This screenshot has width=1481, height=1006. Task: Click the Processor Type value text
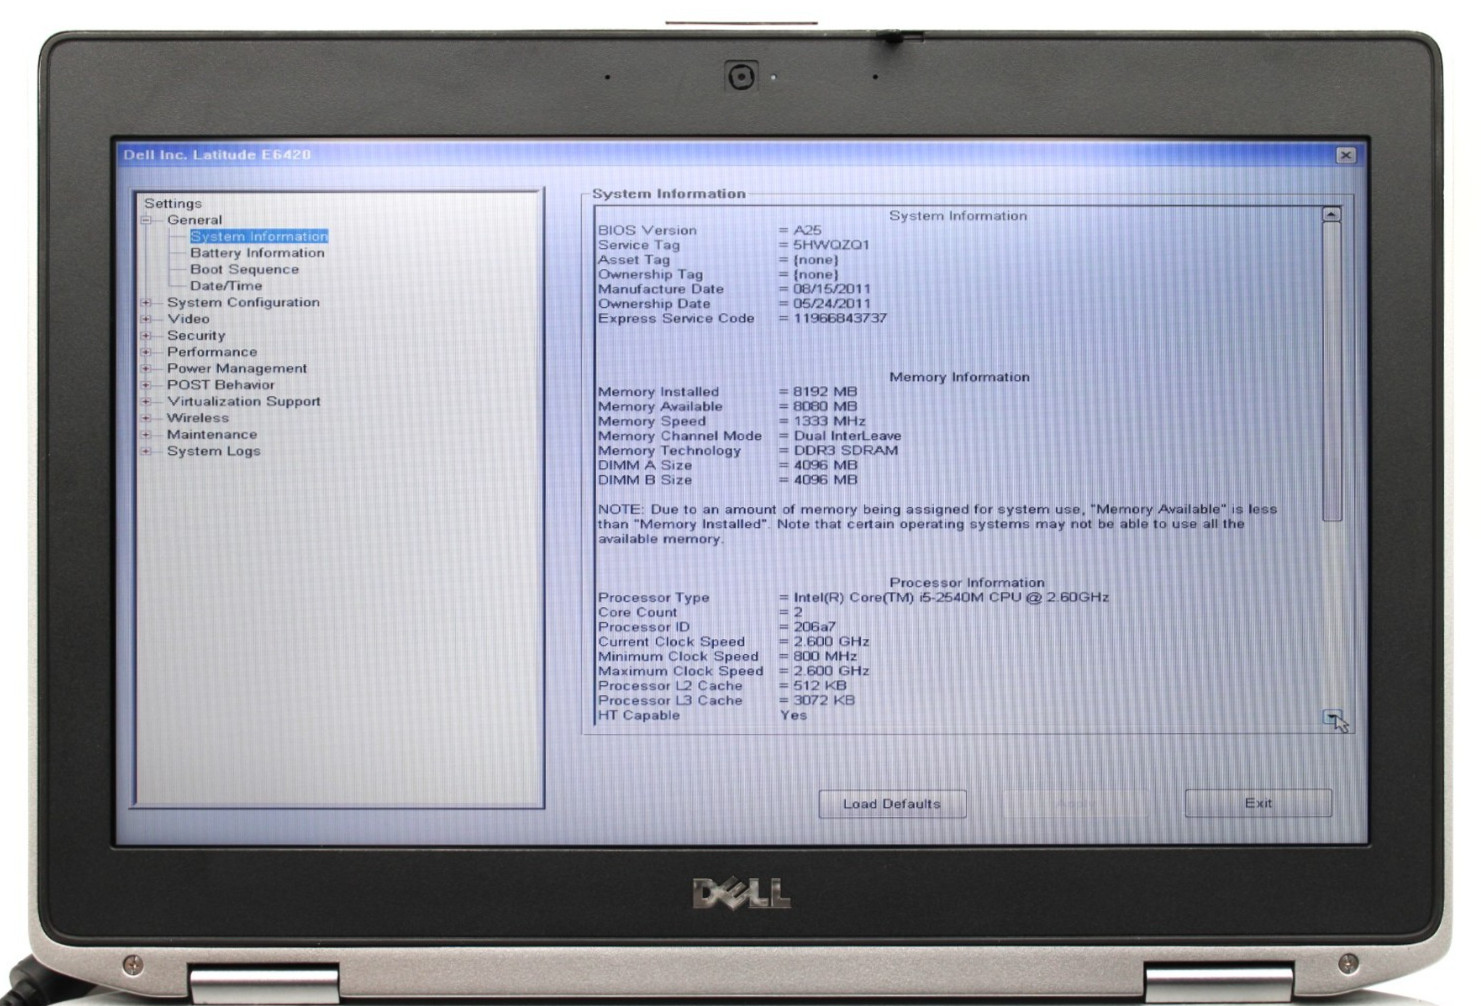point(951,598)
